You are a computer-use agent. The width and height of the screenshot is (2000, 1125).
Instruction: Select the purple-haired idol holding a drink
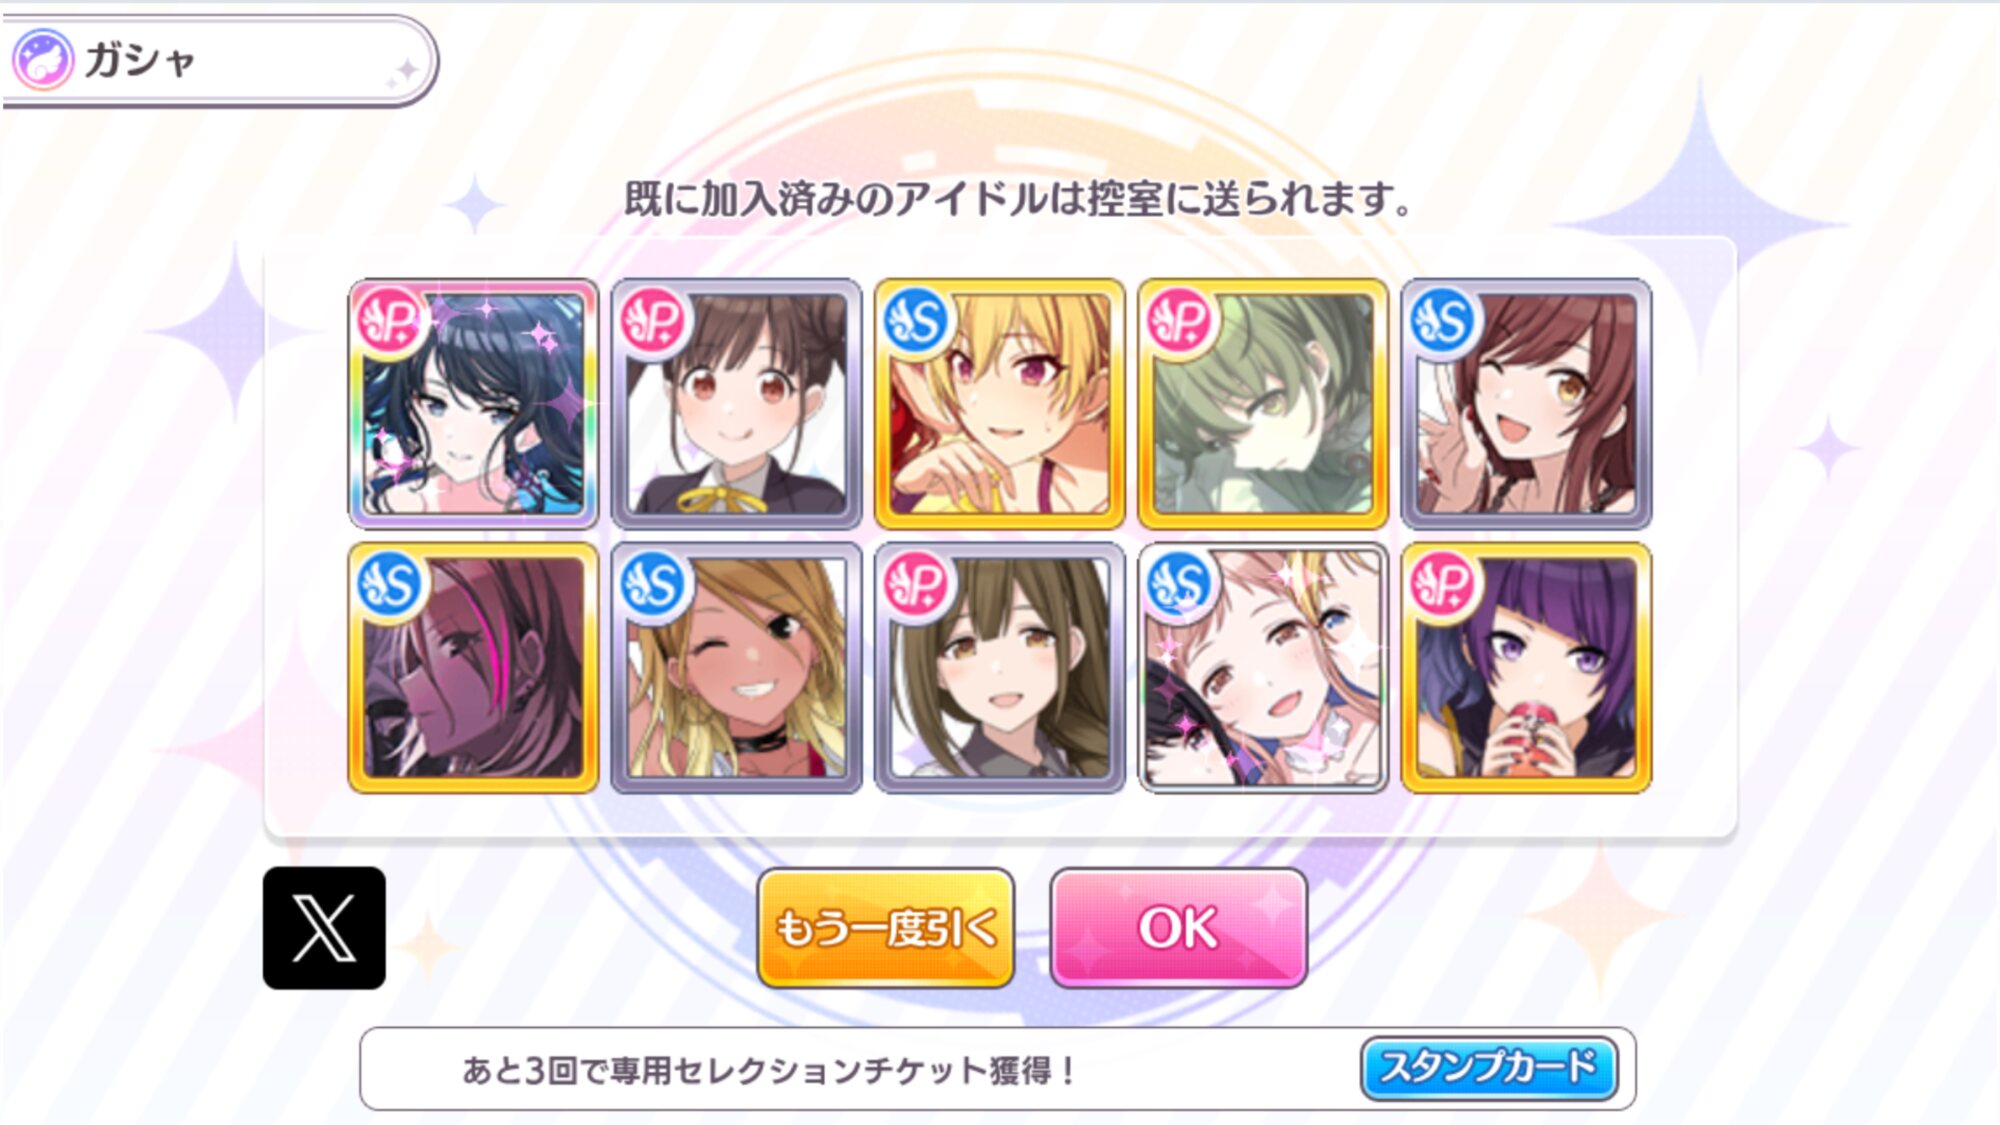point(1526,668)
